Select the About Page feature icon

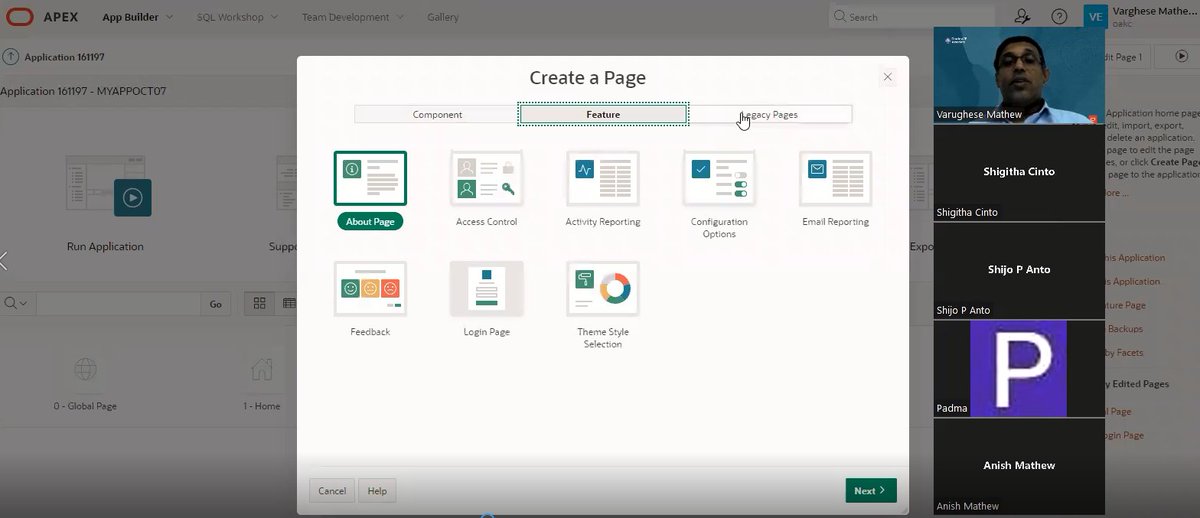pos(370,179)
